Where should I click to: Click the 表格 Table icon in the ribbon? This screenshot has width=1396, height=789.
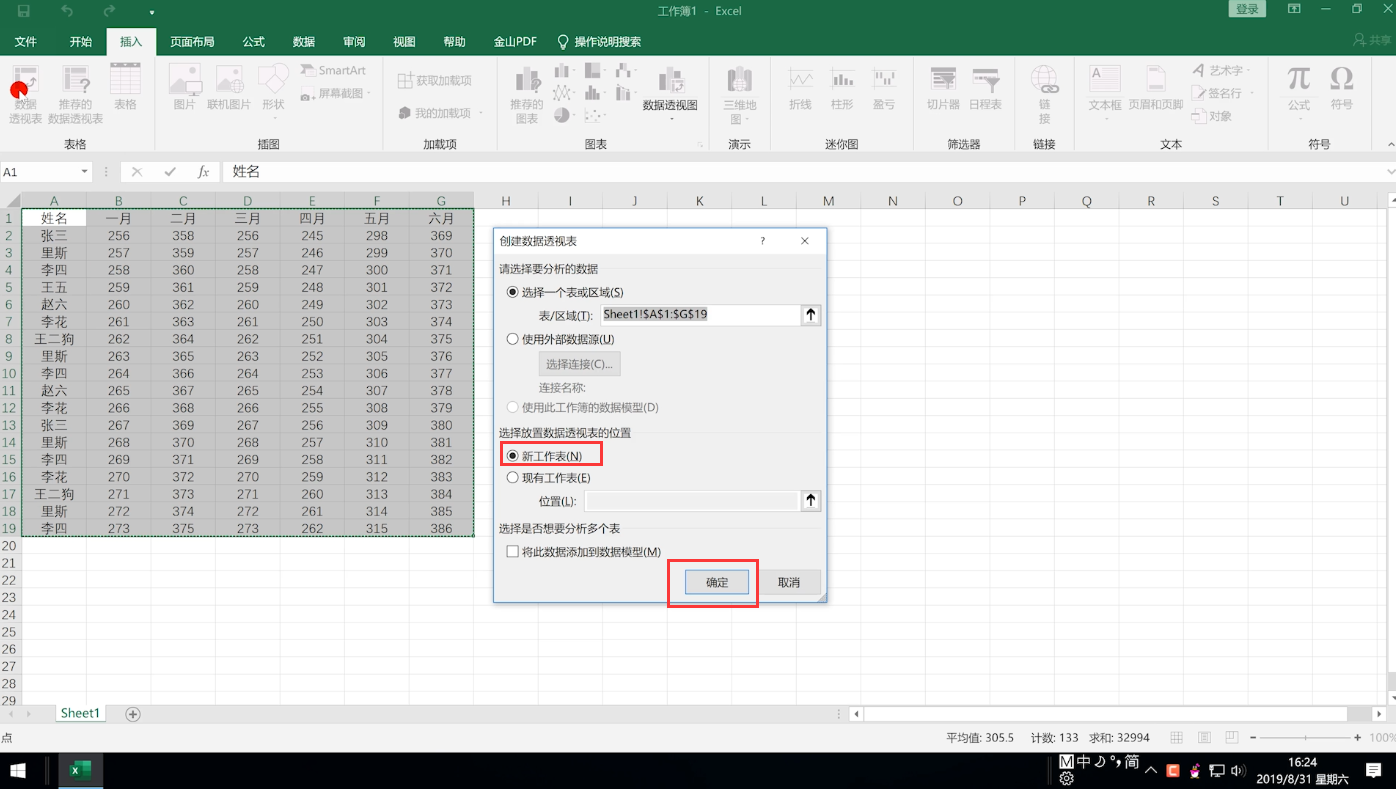click(125, 88)
